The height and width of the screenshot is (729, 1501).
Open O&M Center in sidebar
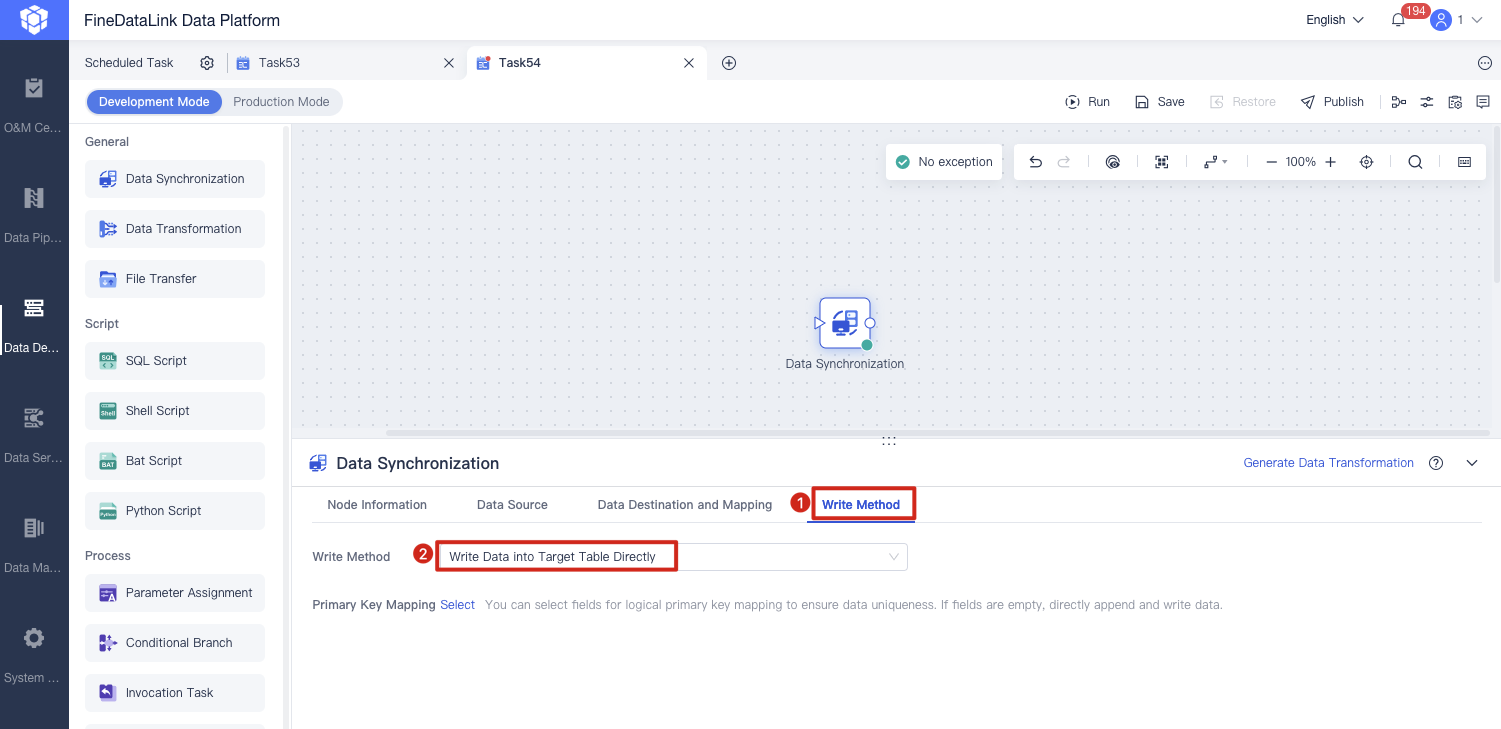point(34,105)
